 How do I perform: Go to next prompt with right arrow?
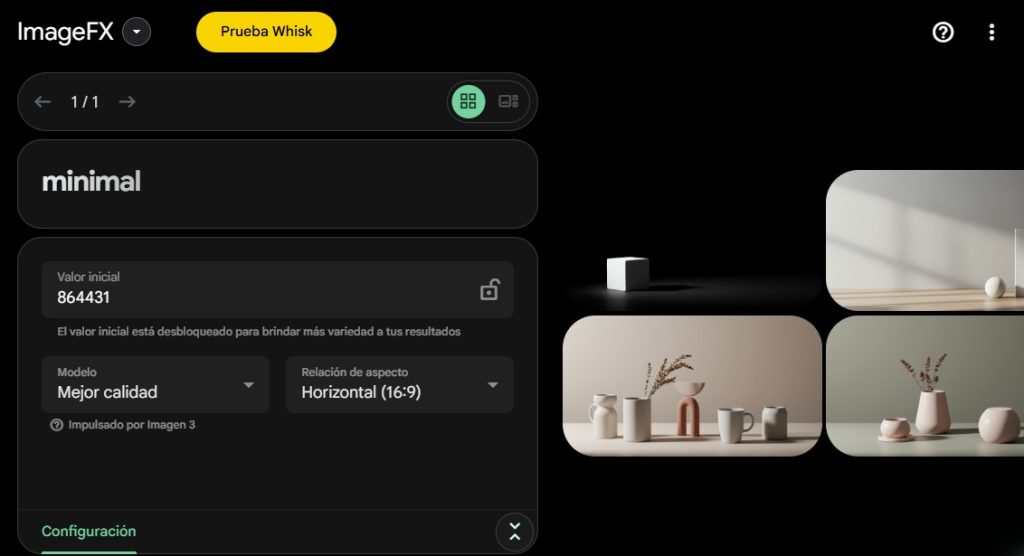point(127,102)
